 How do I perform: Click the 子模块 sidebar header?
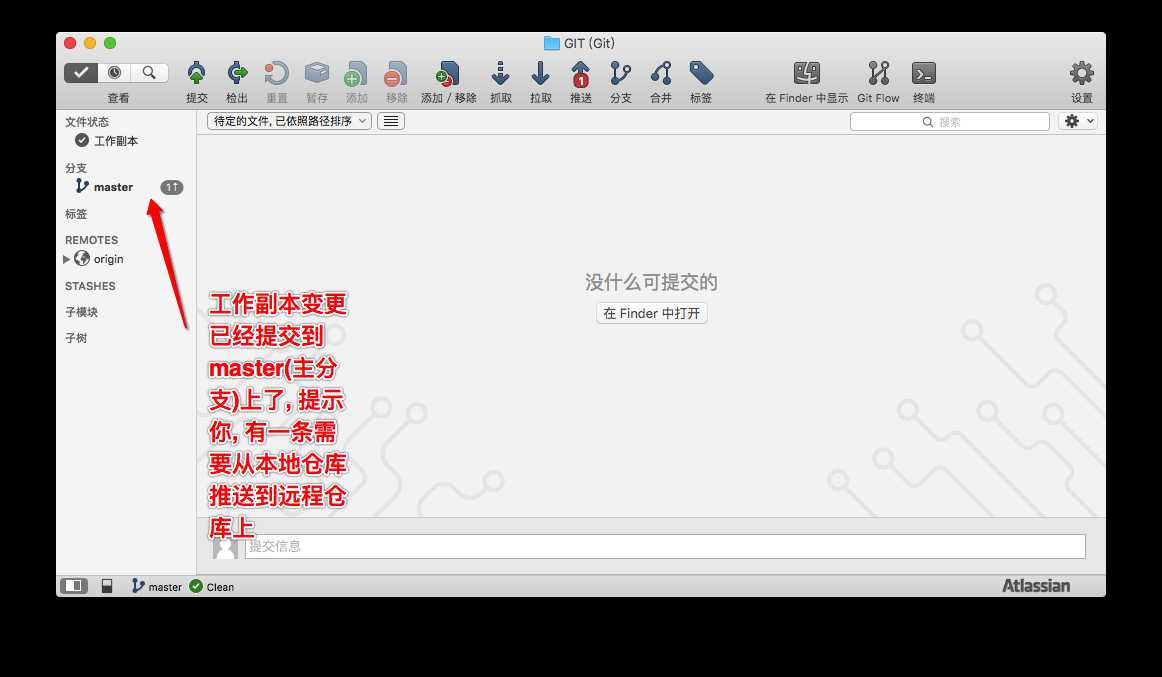pos(82,312)
